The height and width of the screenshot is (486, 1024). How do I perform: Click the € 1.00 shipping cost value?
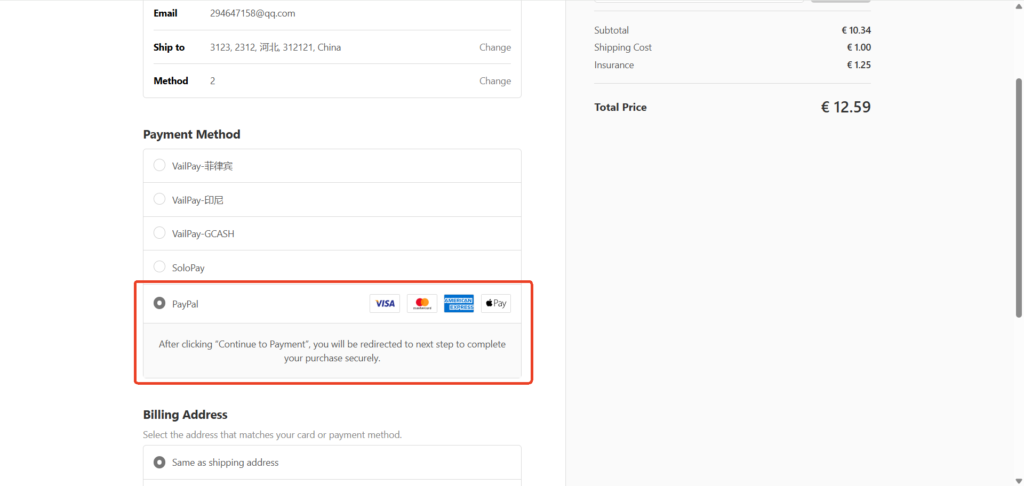tap(859, 48)
